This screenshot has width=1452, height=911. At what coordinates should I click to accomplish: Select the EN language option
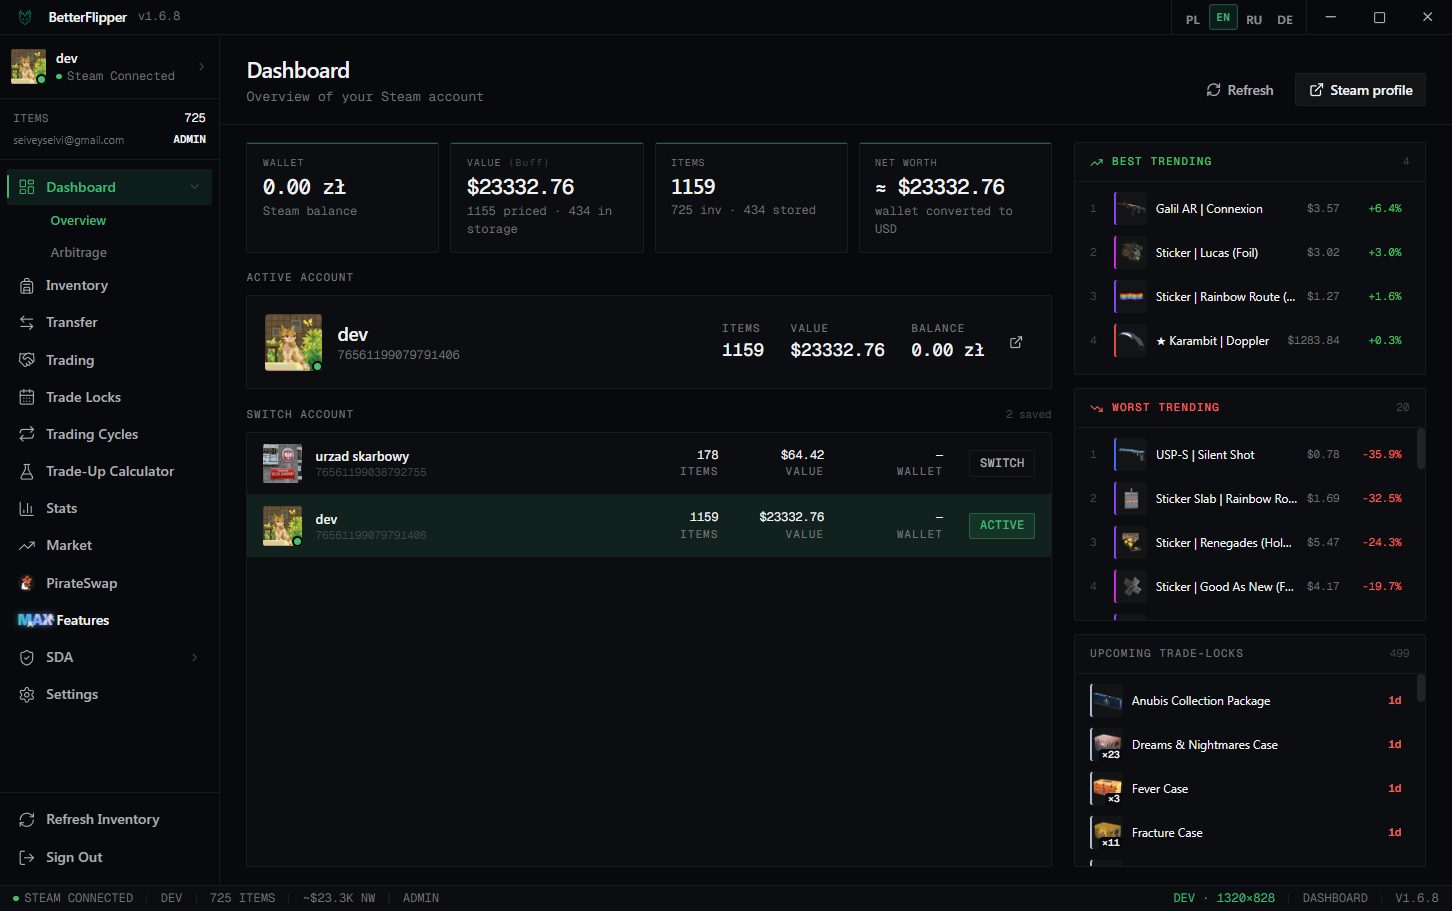pos(1223,17)
